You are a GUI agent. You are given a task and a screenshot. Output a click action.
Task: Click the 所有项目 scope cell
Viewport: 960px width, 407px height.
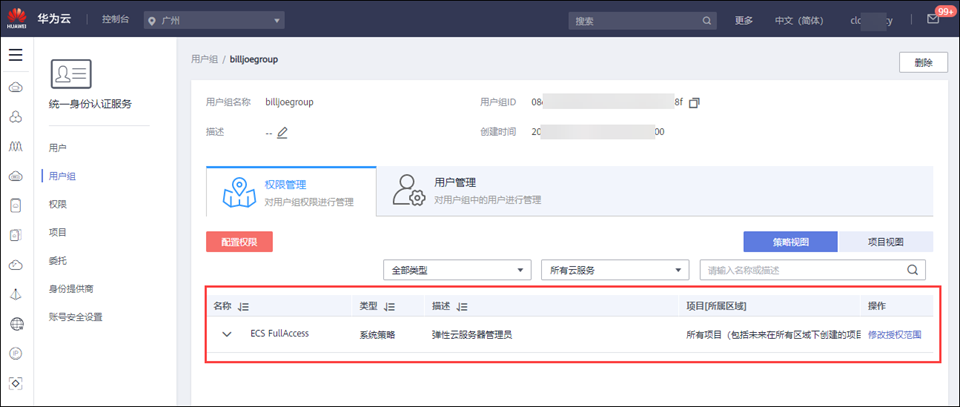click(774, 335)
